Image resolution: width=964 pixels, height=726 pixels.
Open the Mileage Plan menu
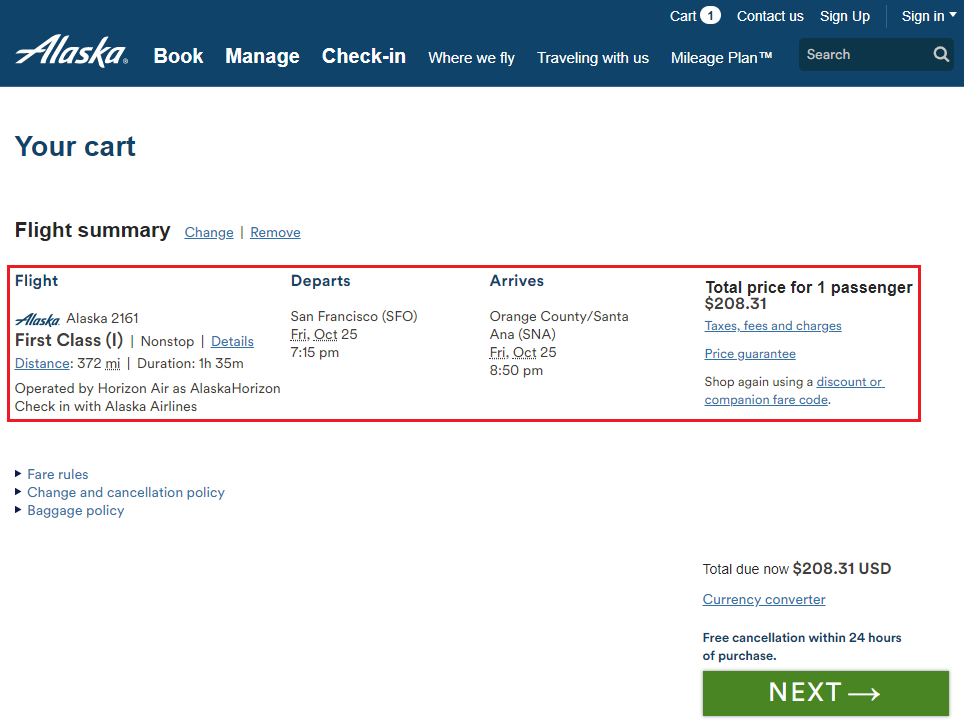[722, 58]
